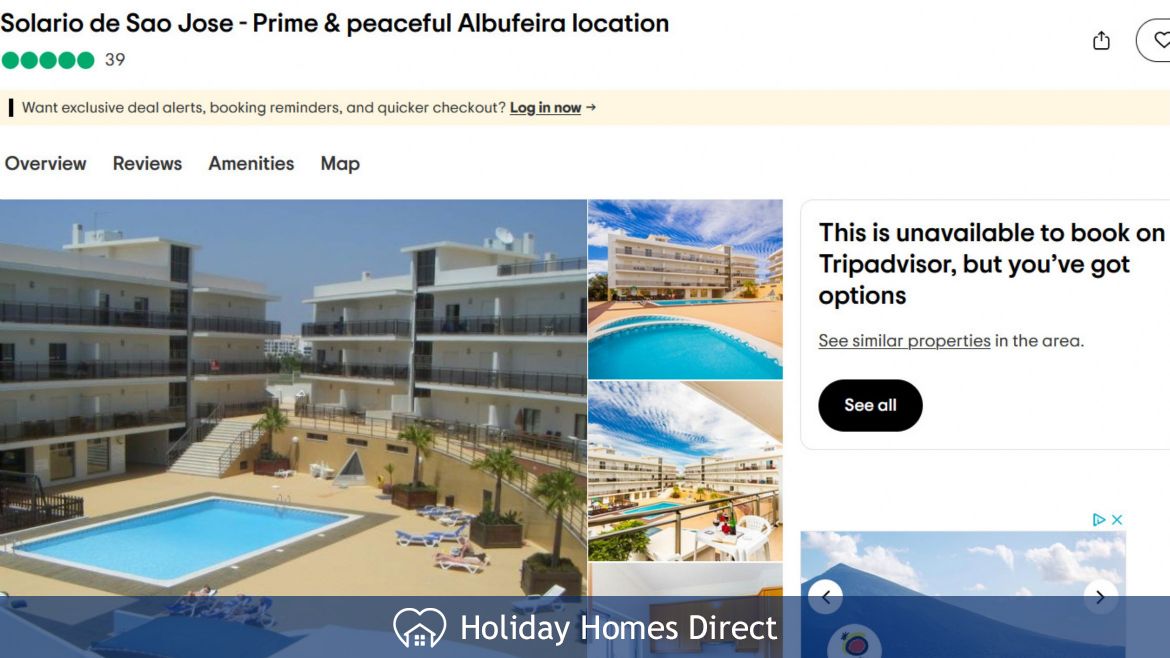The image size is (1170, 658).
Task: Select the Map tab
Action: [340, 163]
